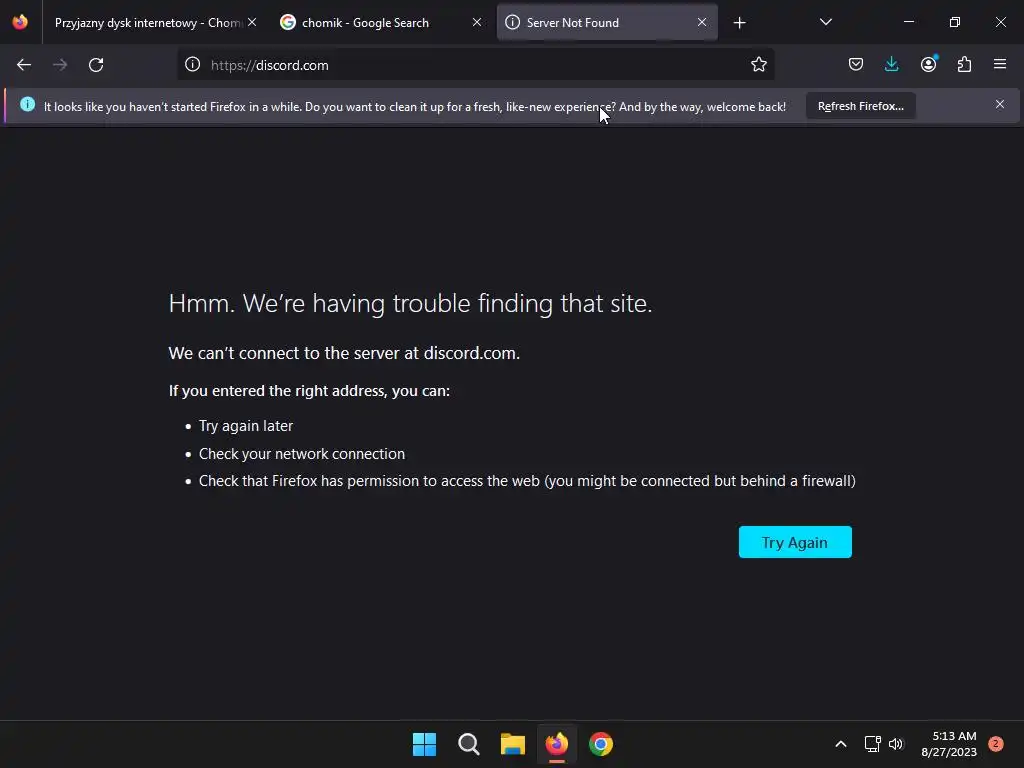1024x768 pixels.
Task: Click the forward navigation arrow
Action: (60, 65)
